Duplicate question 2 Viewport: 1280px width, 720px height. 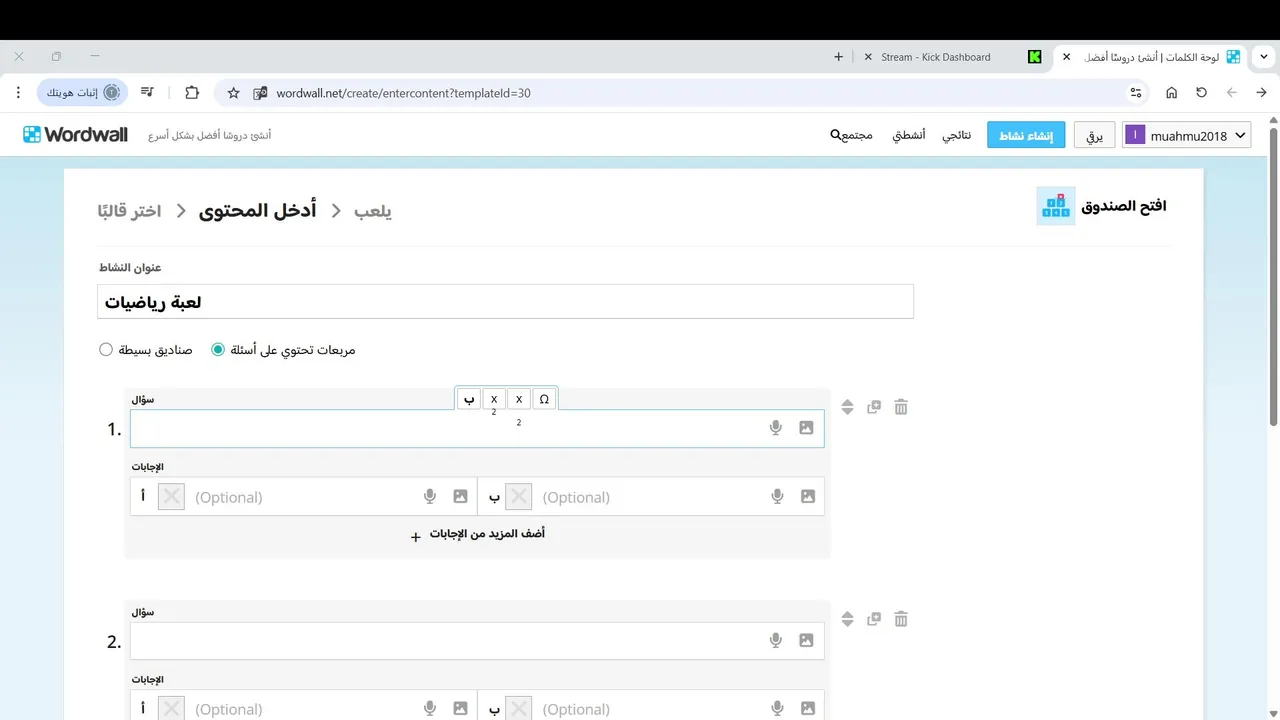pyautogui.click(x=874, y=619)
